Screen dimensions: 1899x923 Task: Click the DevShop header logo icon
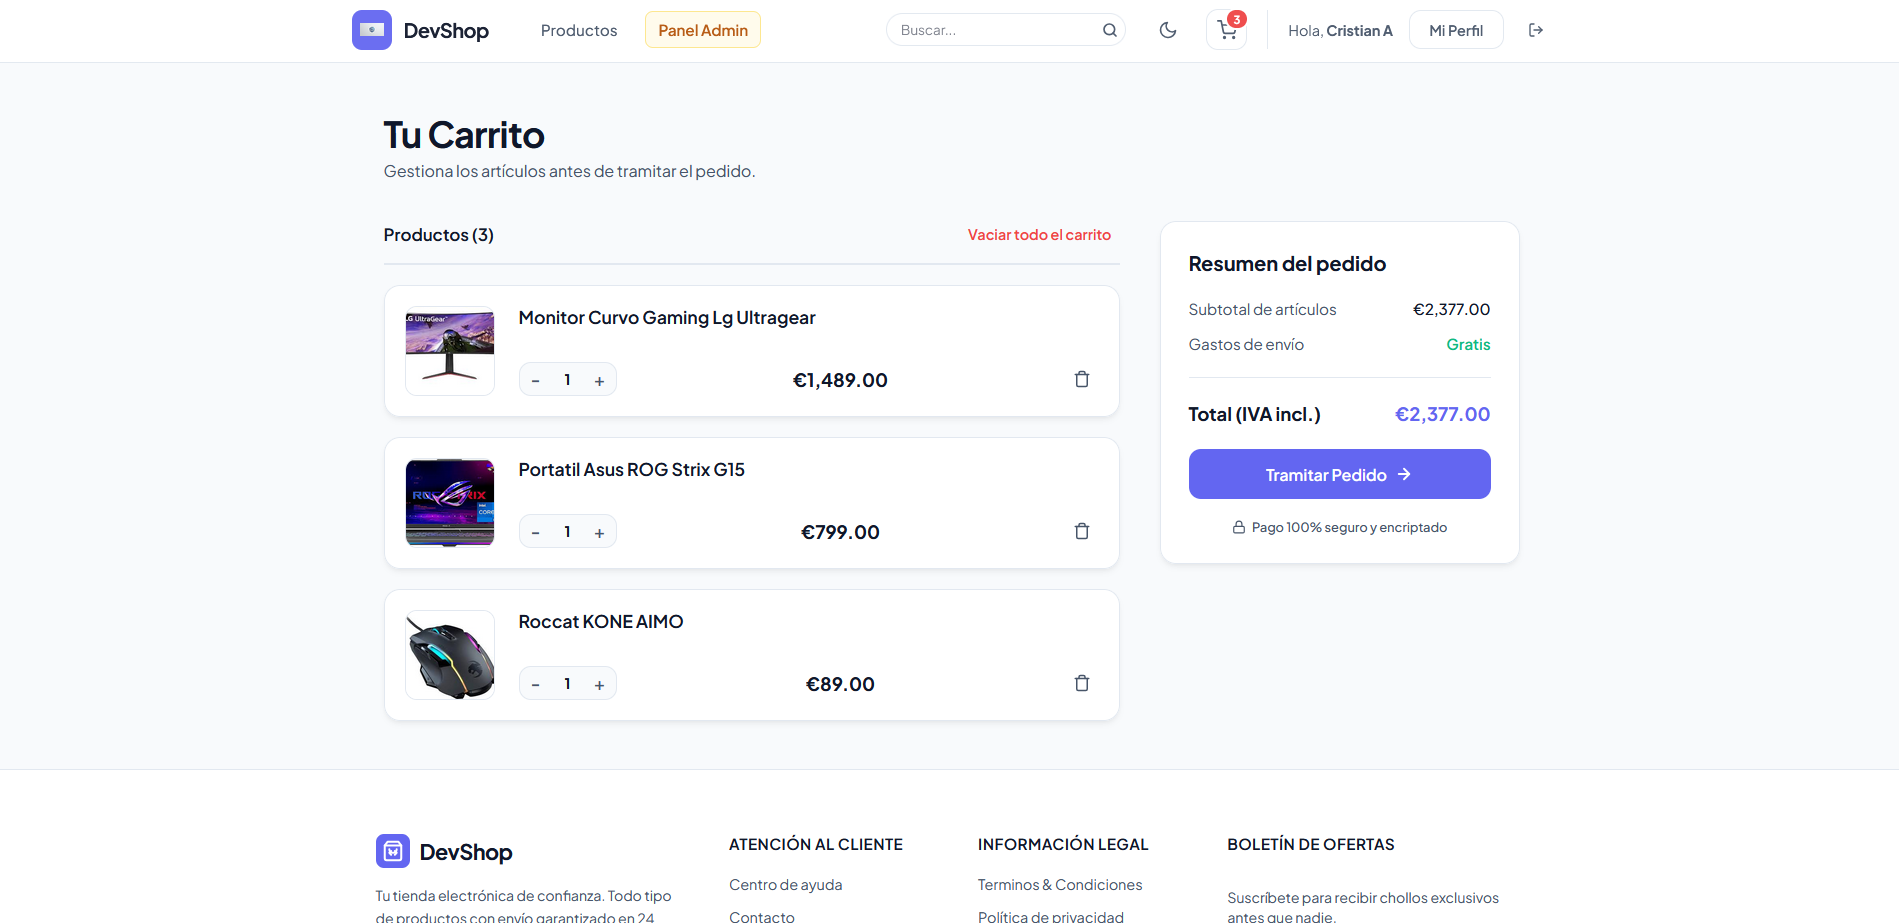point(372,30)
